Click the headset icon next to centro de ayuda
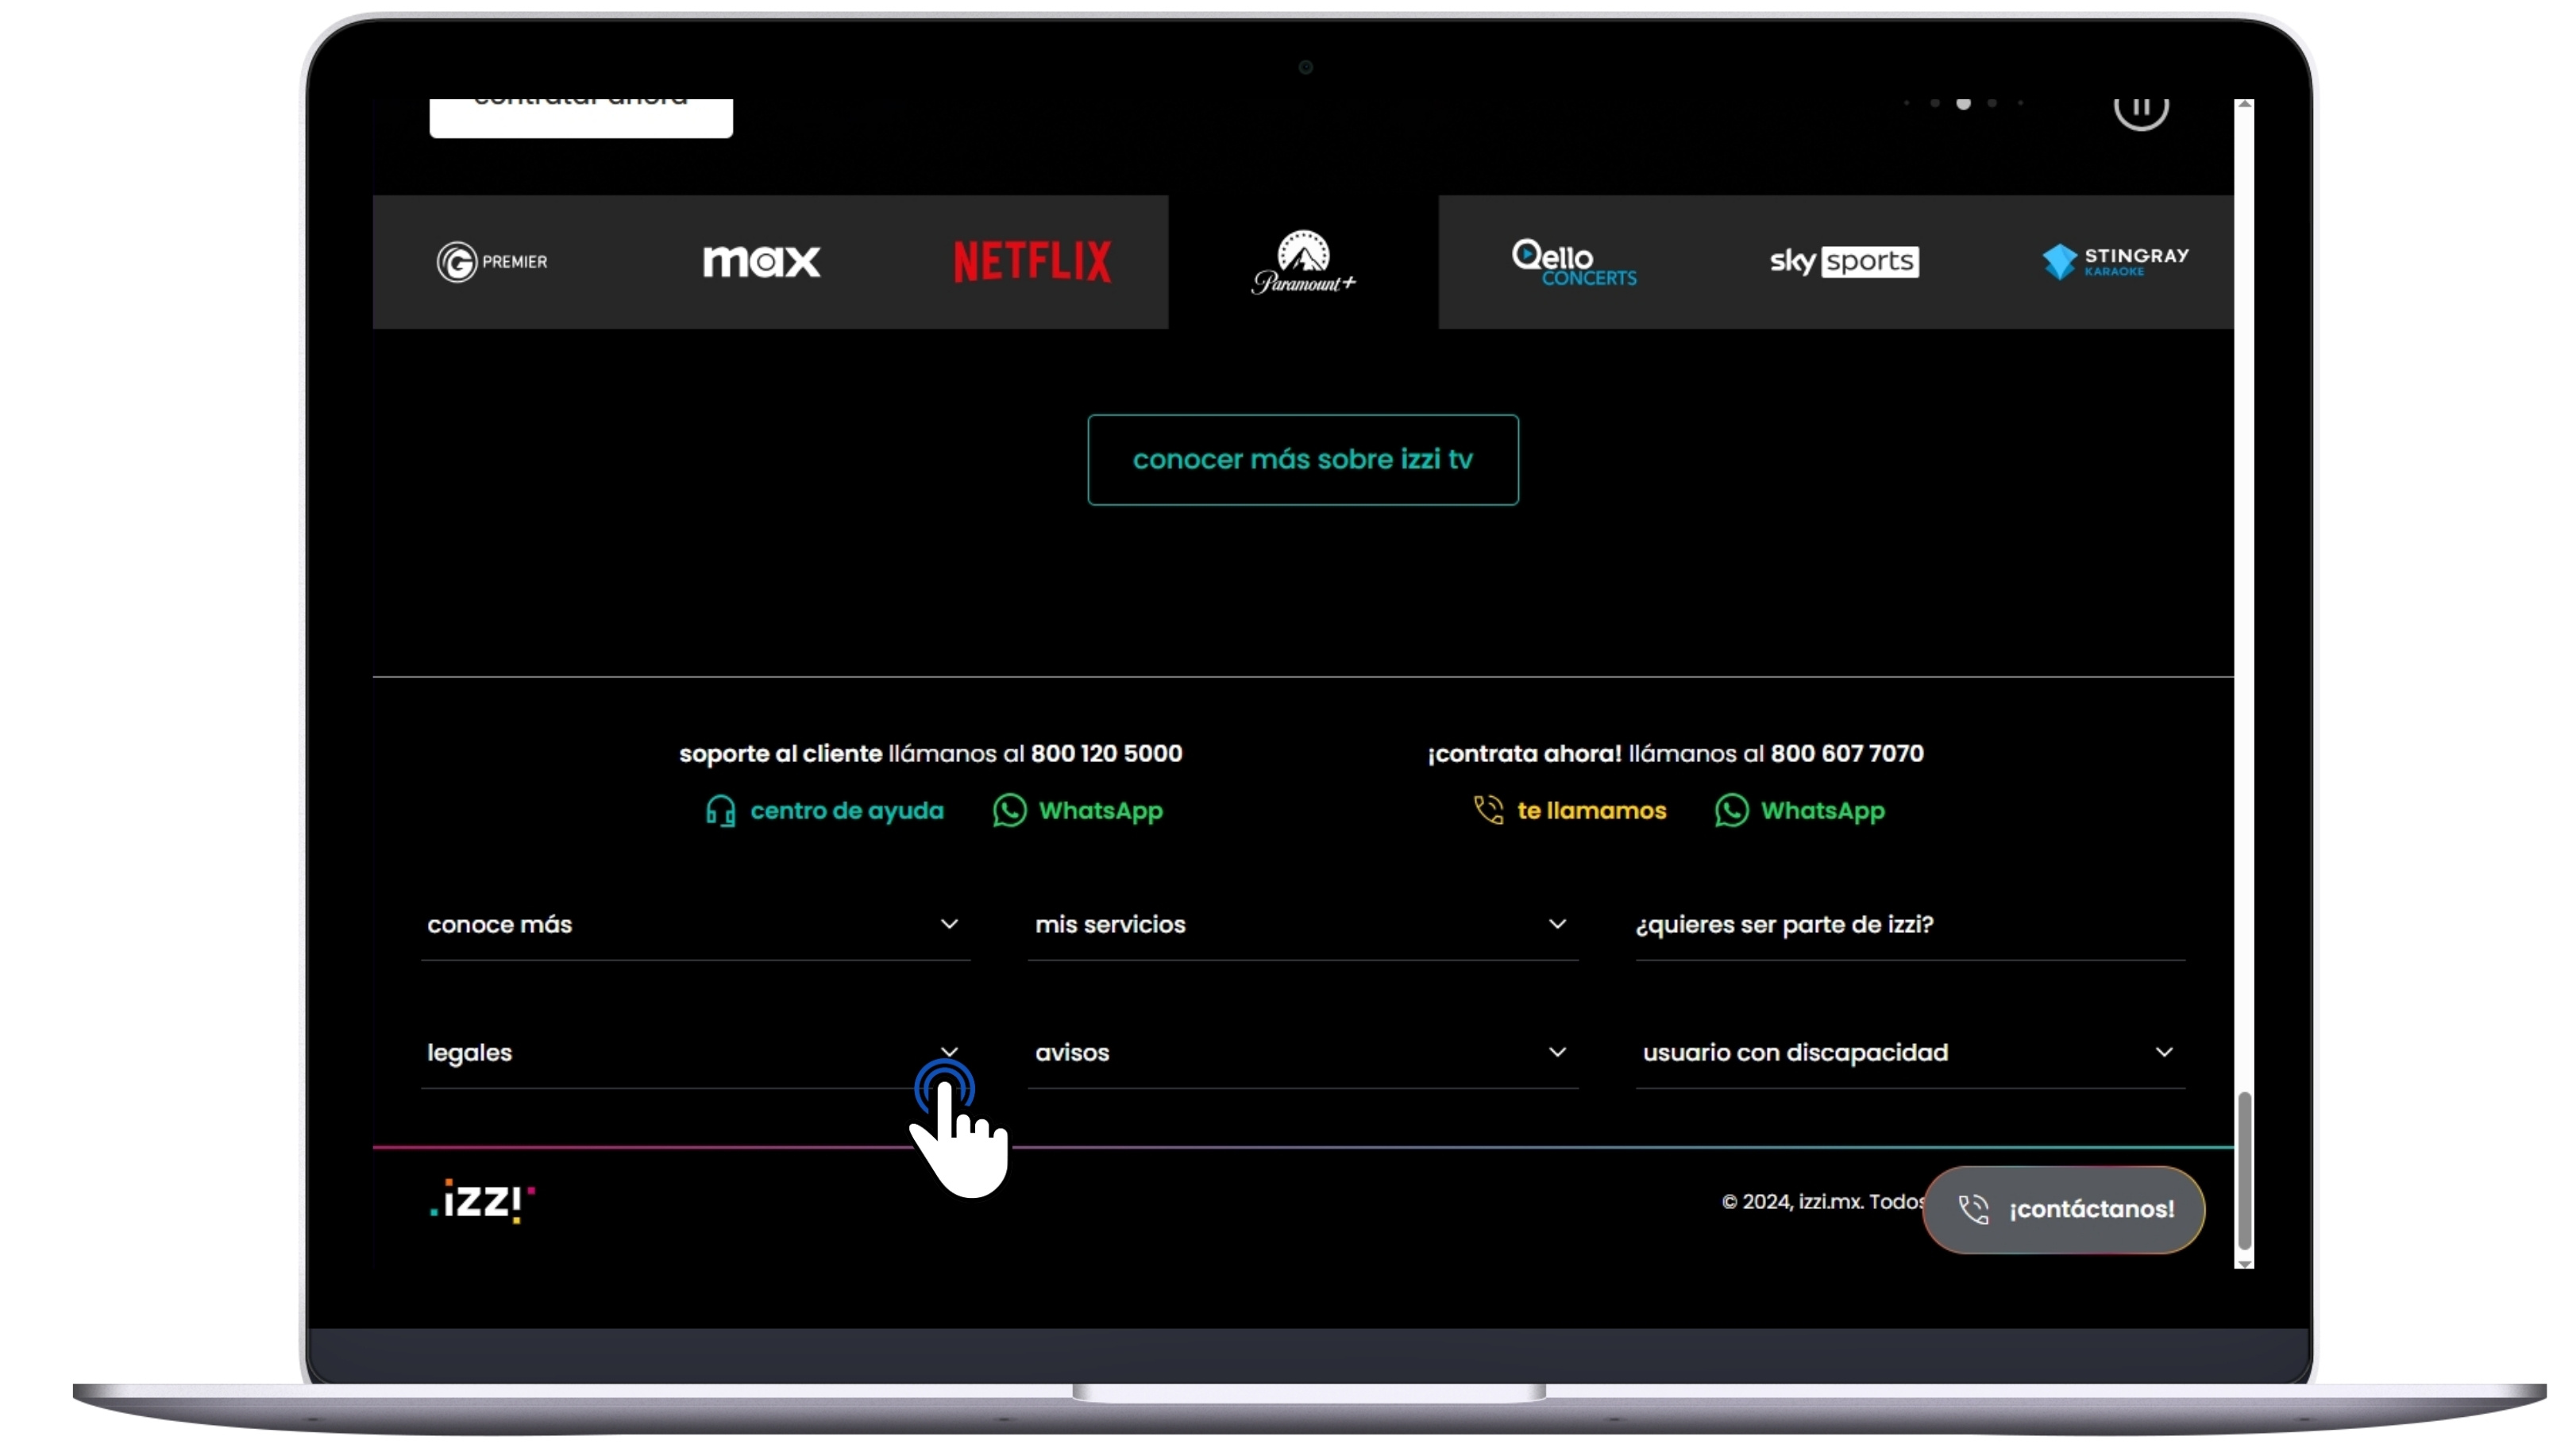 (x=720, y=811)
